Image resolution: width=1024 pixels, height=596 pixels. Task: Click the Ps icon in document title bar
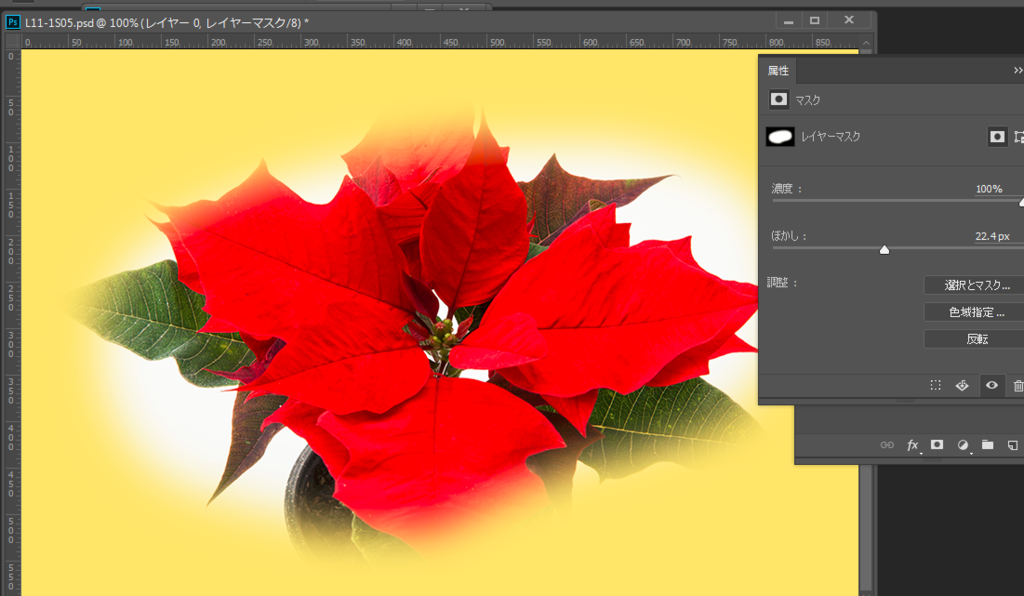coord(12,22)
